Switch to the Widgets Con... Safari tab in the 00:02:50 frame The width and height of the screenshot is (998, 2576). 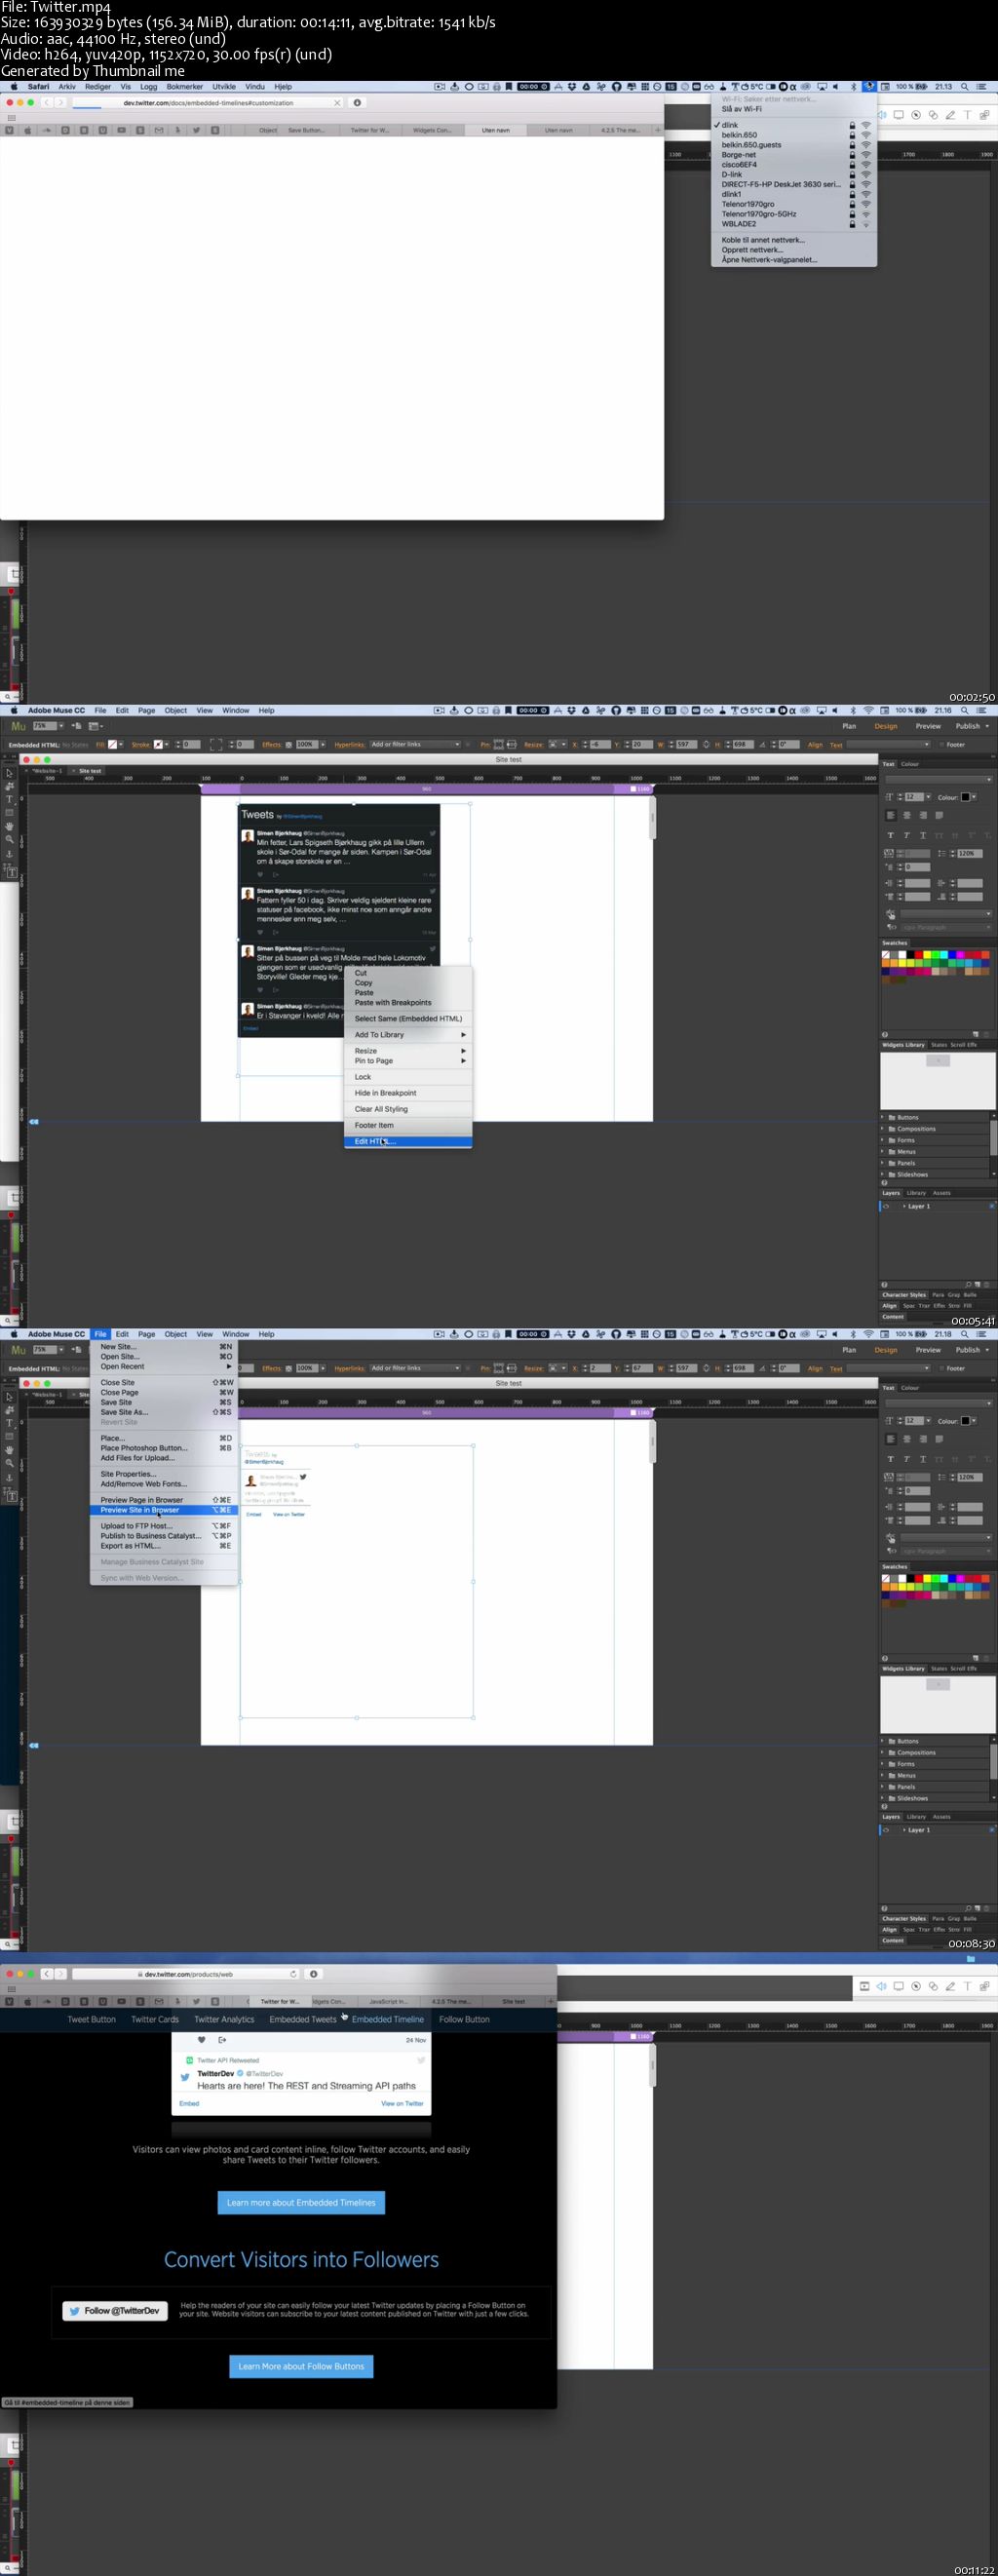tap(431, 130)
